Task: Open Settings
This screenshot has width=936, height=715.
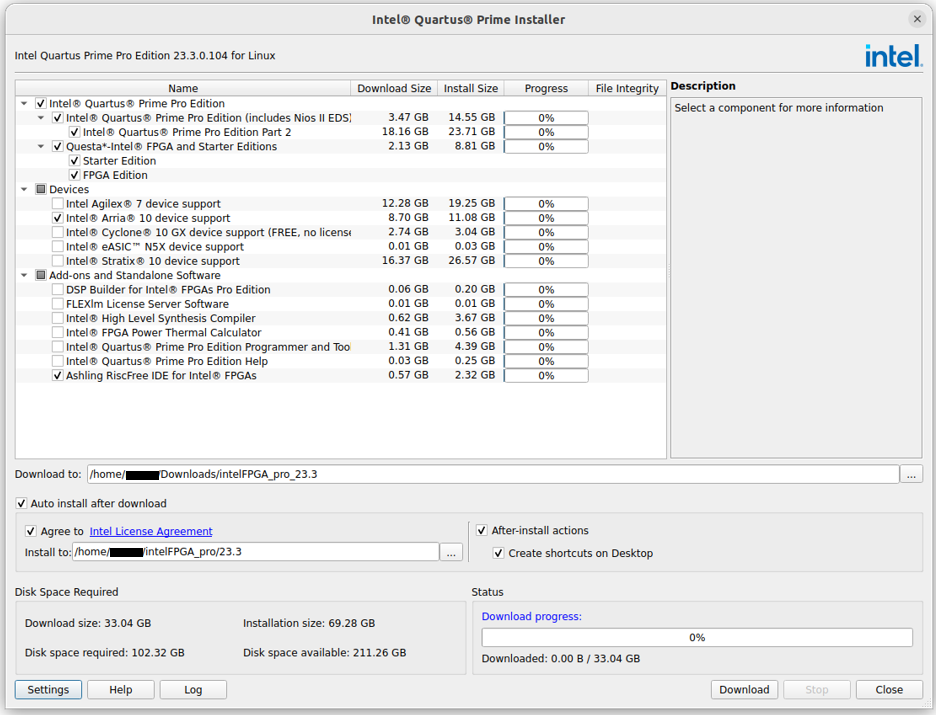Action: 48,689
